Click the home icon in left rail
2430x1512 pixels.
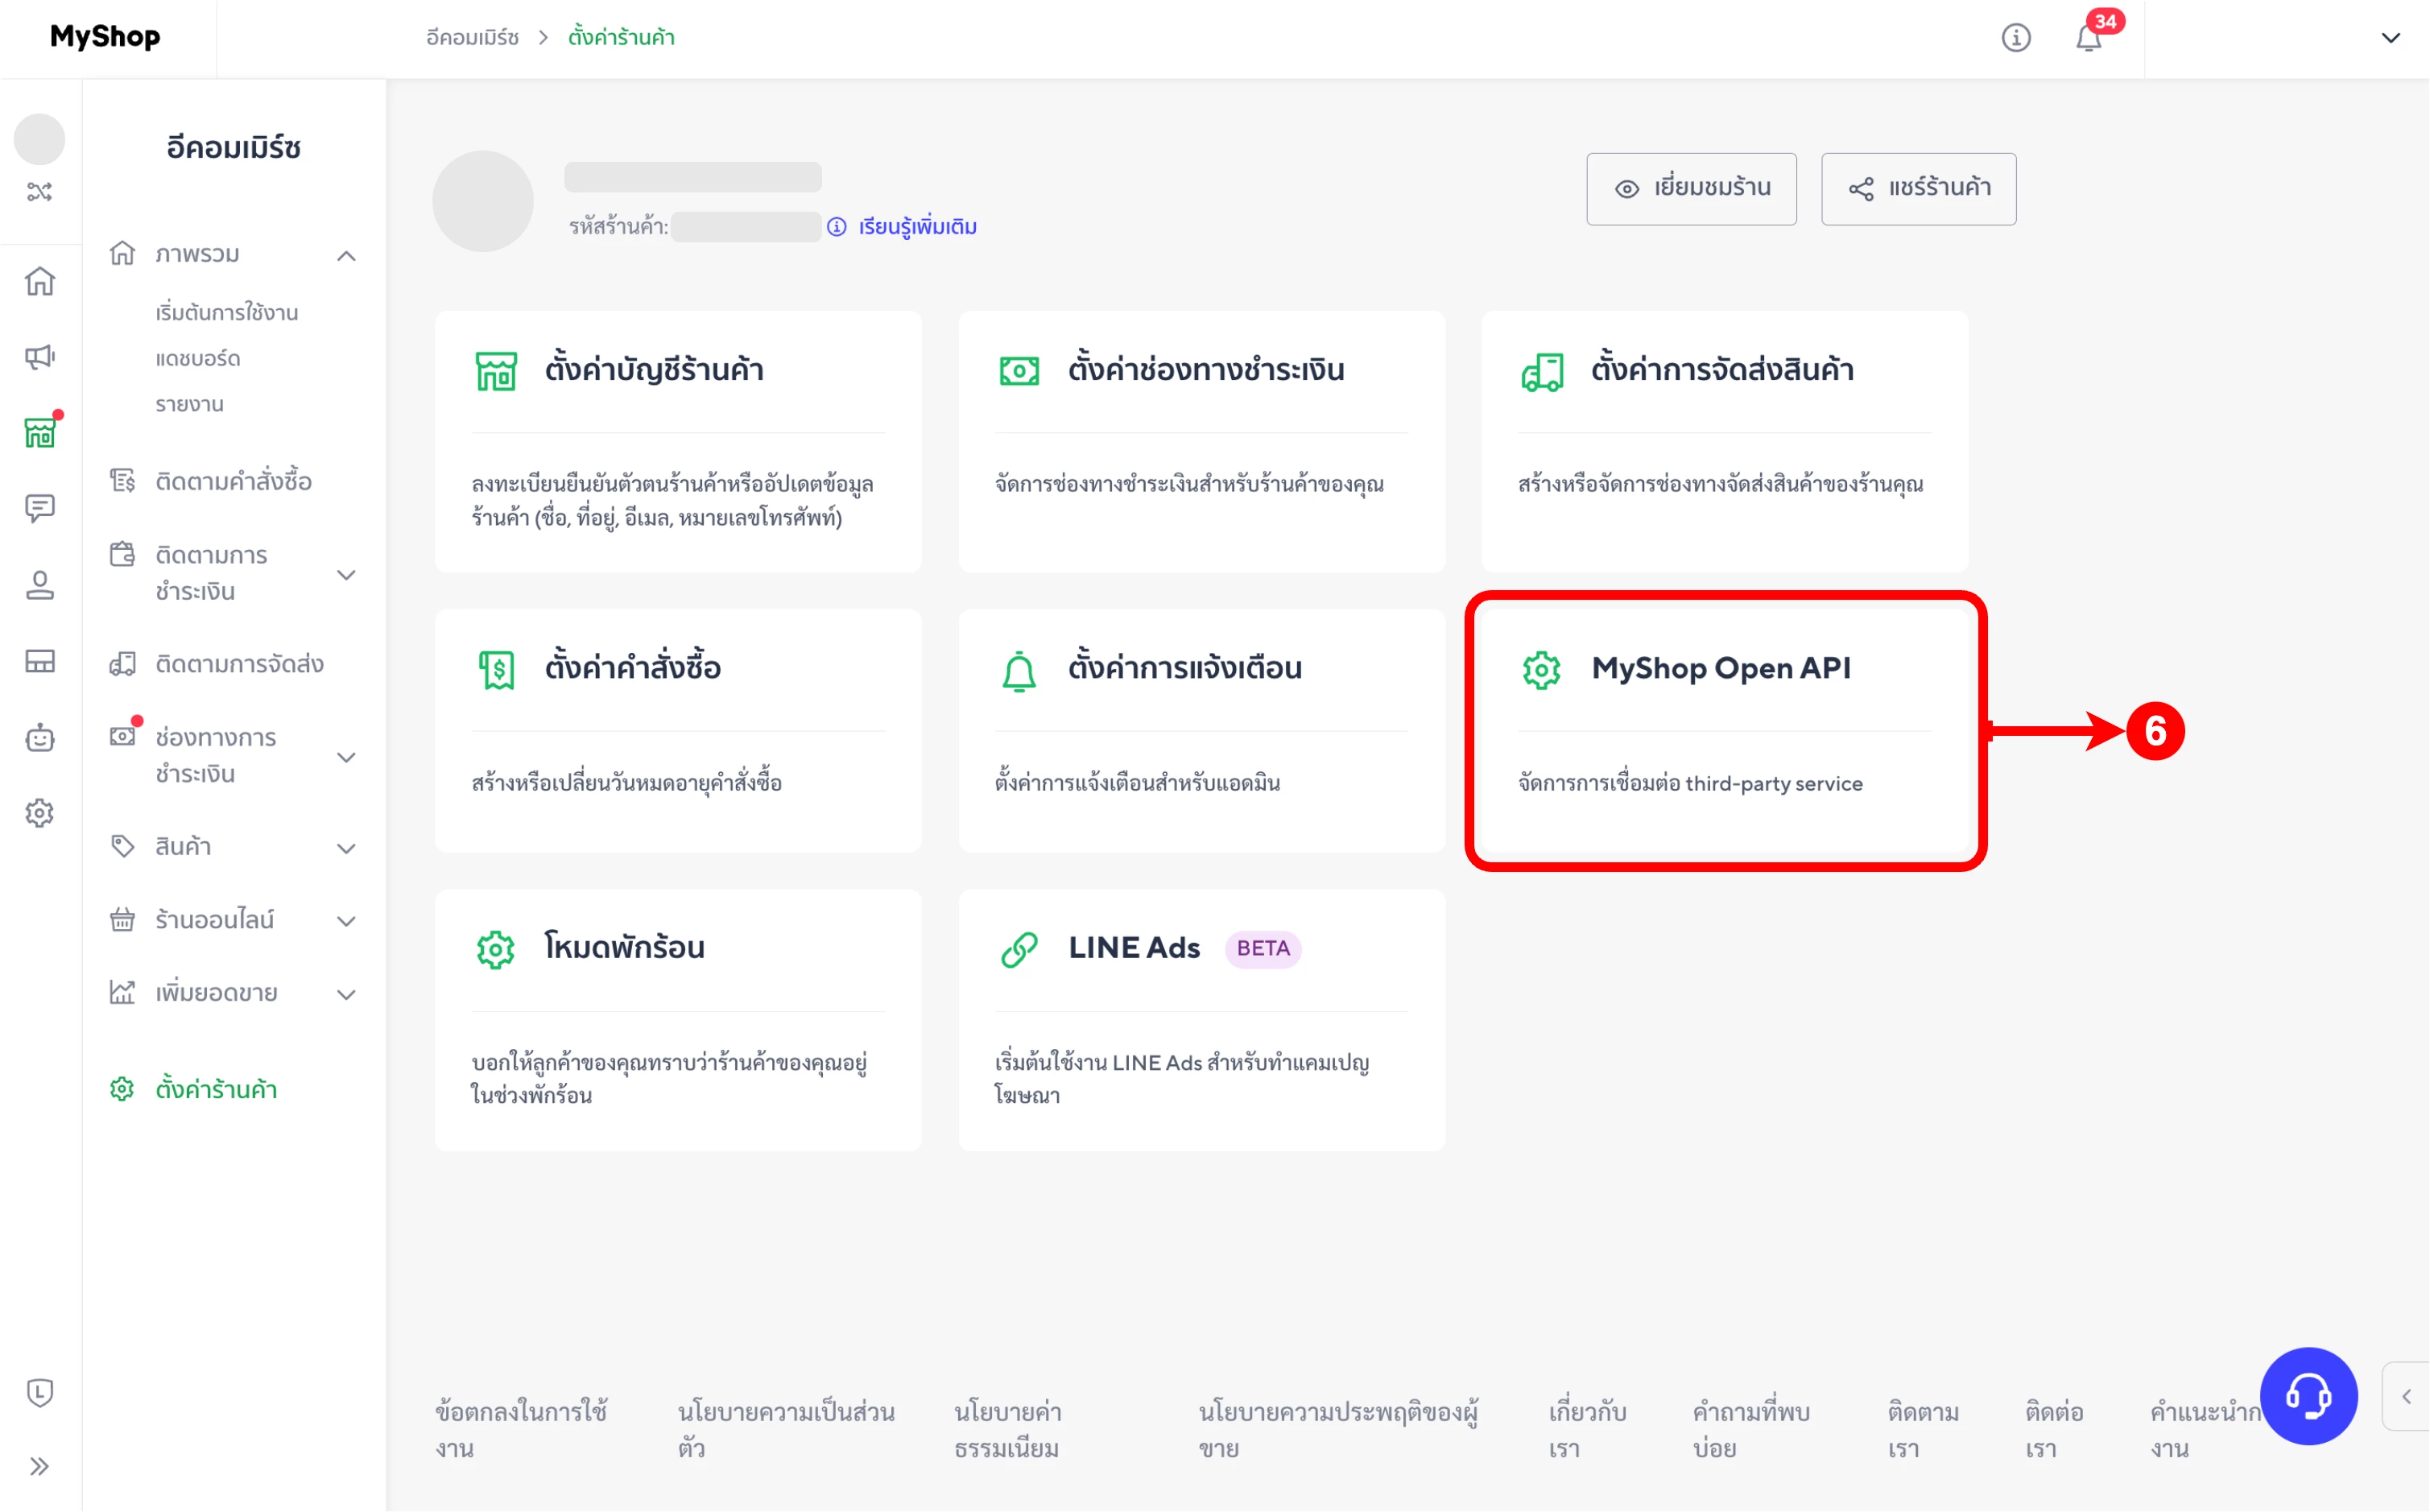[40, 282]
